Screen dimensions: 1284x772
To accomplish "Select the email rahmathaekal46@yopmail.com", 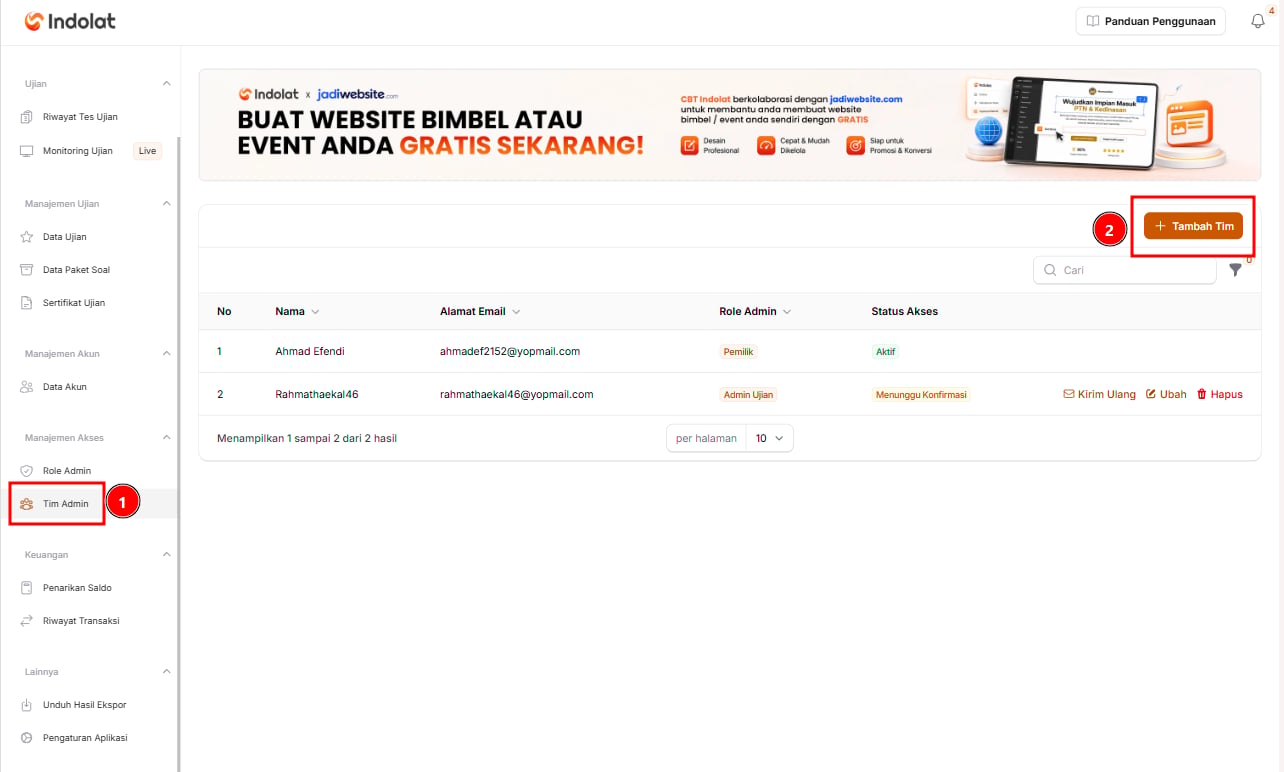I will (517, 394).
